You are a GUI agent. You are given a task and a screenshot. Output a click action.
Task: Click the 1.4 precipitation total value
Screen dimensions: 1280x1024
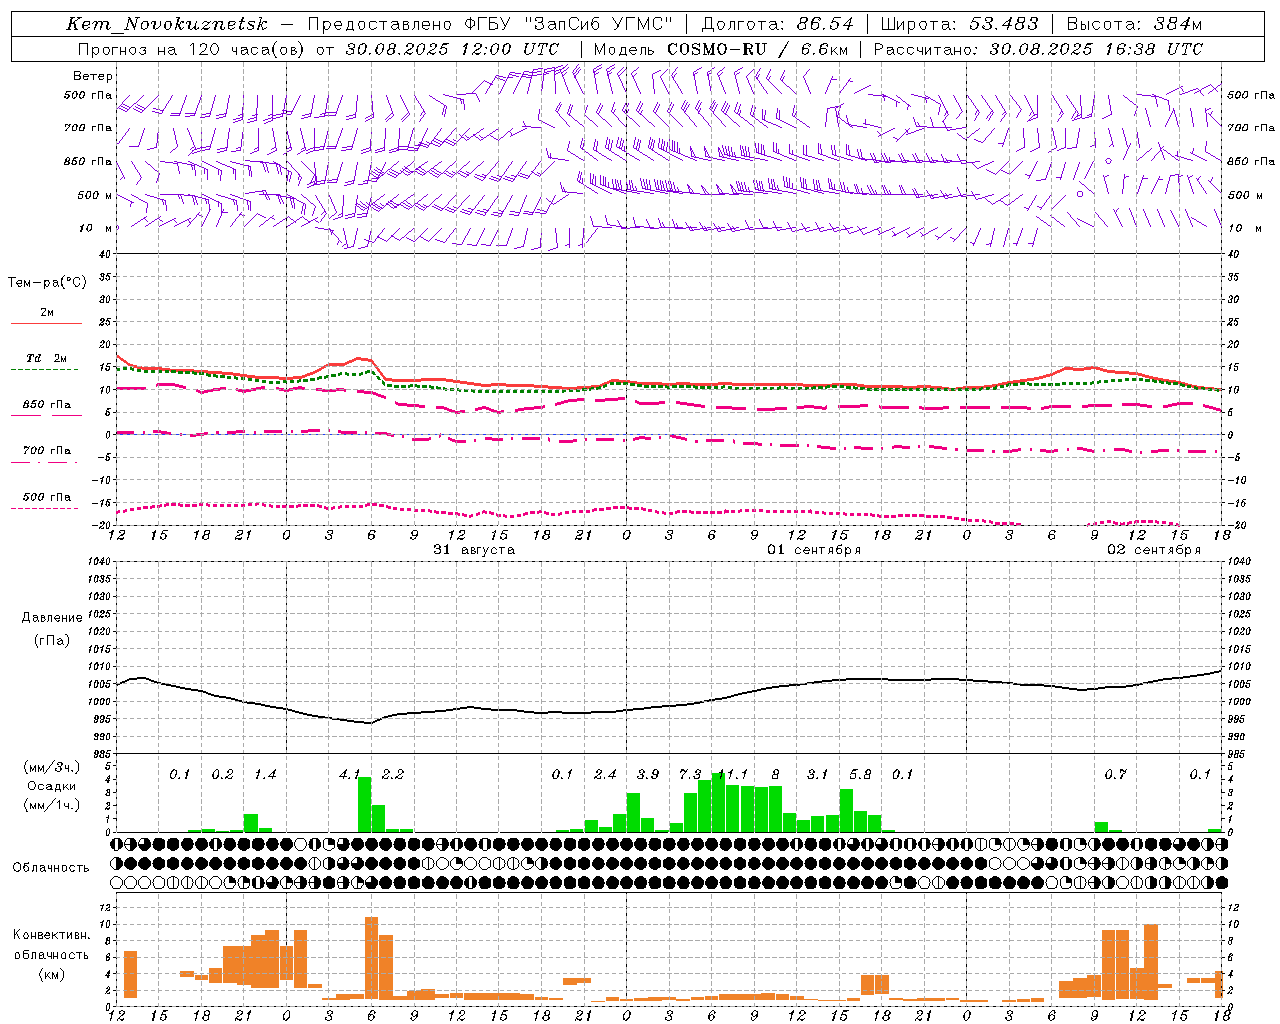[265, 775]
